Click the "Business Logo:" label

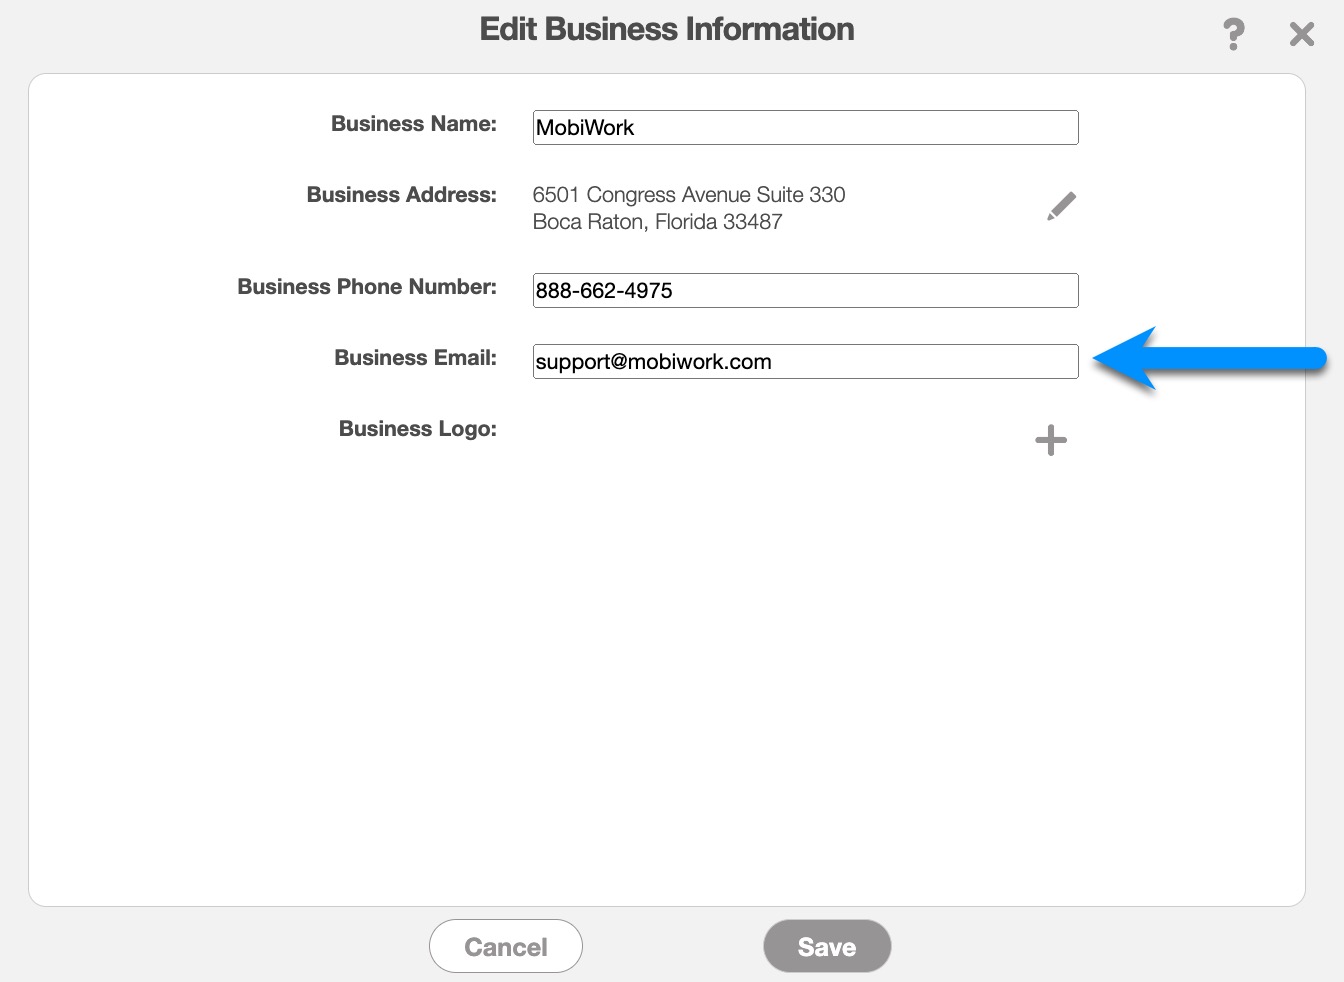[x=417, y=429]
